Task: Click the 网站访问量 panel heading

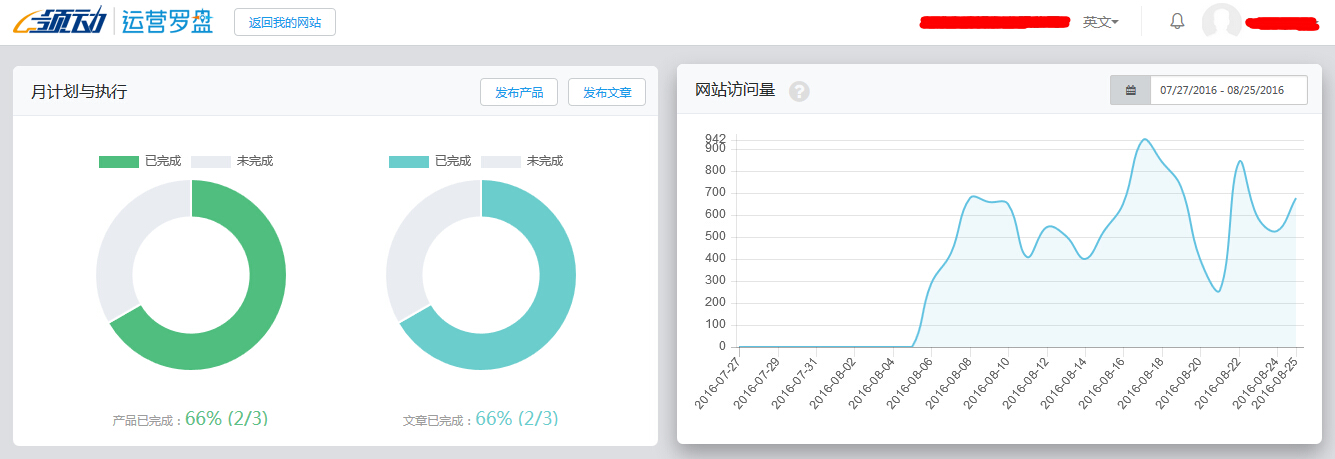Action: click(x=735, y=90)
